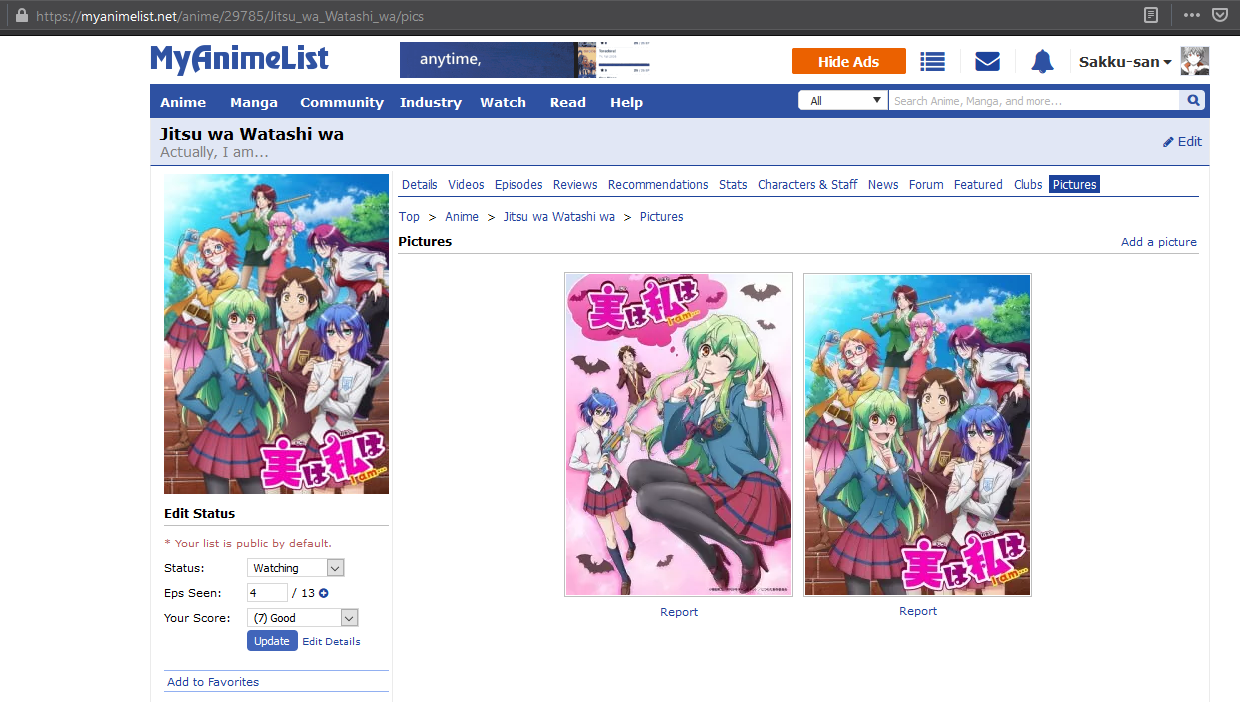Screen dimensions: 1240x702
Task: Report the group cast picture
Action: (918, 611)
